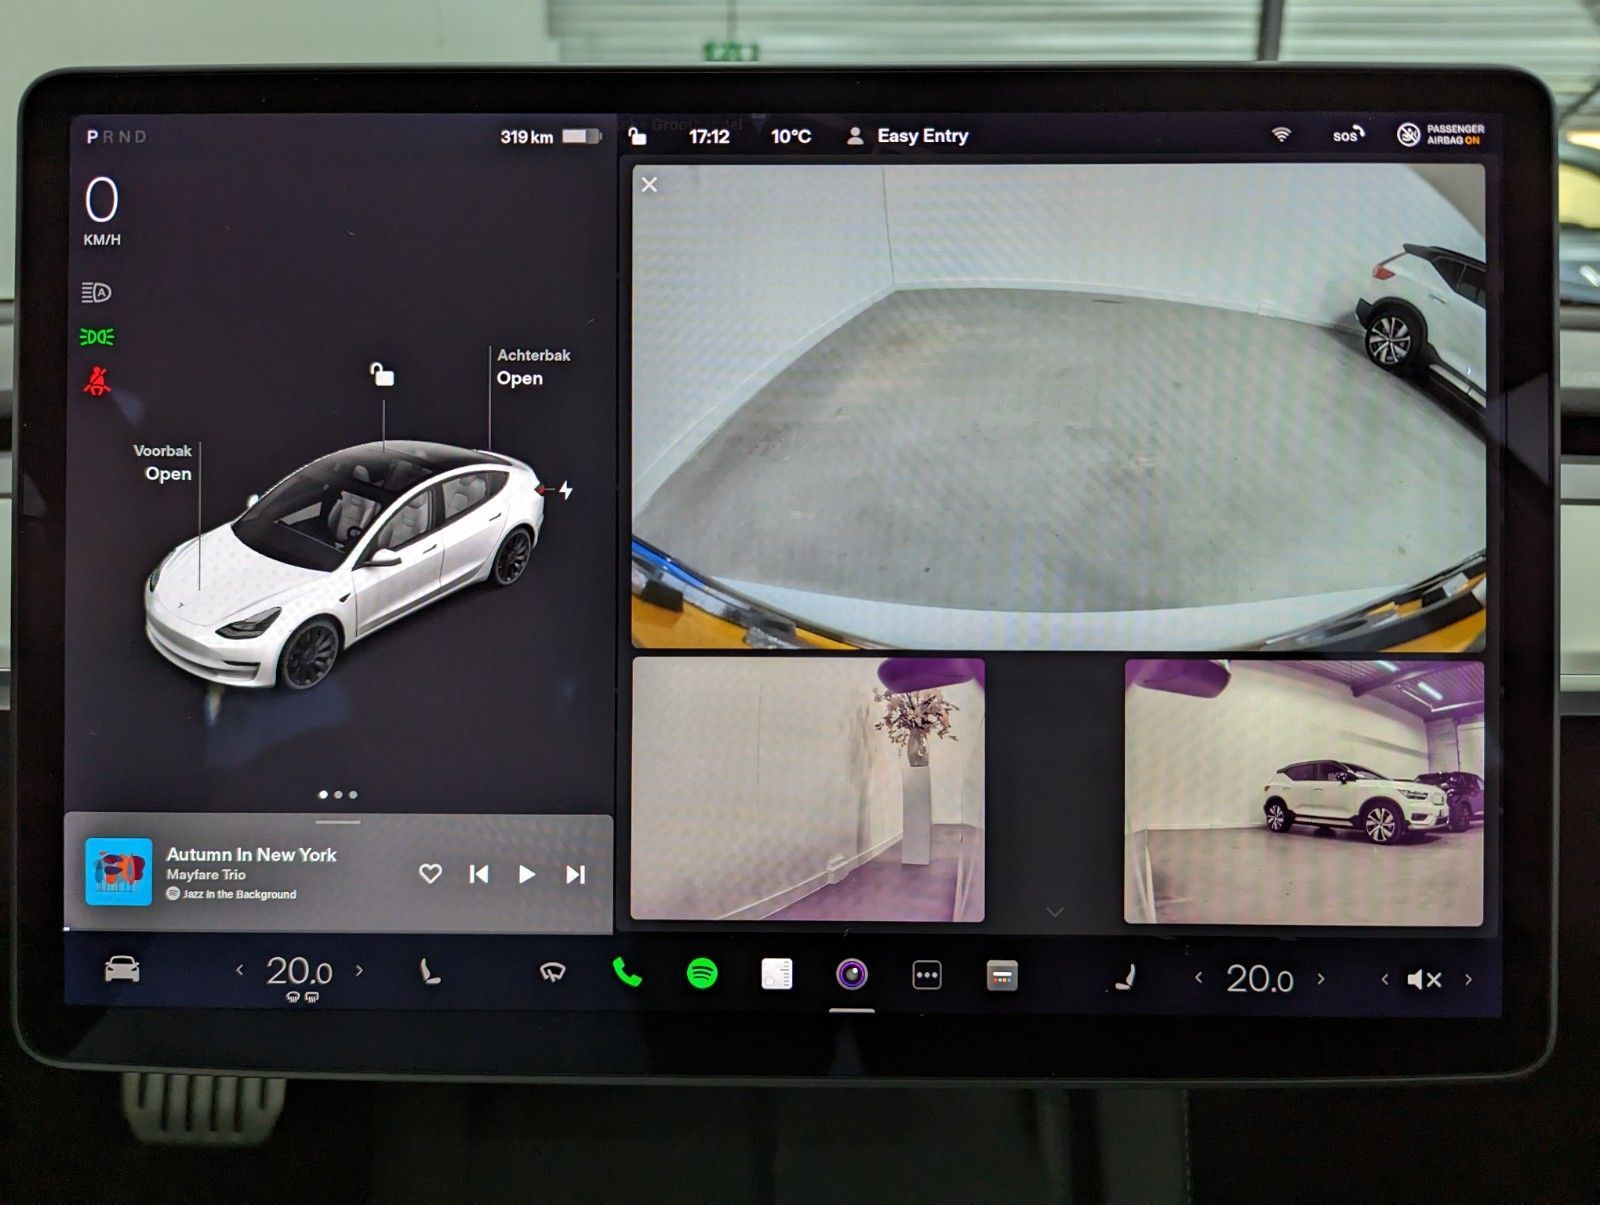Tap the Achterbak Open label
1600x1205 pixels.
pyautogui.click(x=534, y=367)
